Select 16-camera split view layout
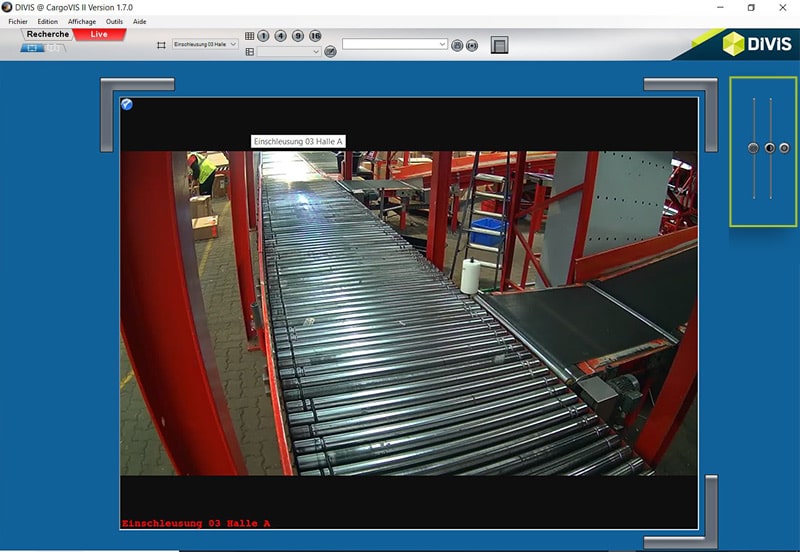The height and width of the screenshot is (552, 800). coord(315,36)
